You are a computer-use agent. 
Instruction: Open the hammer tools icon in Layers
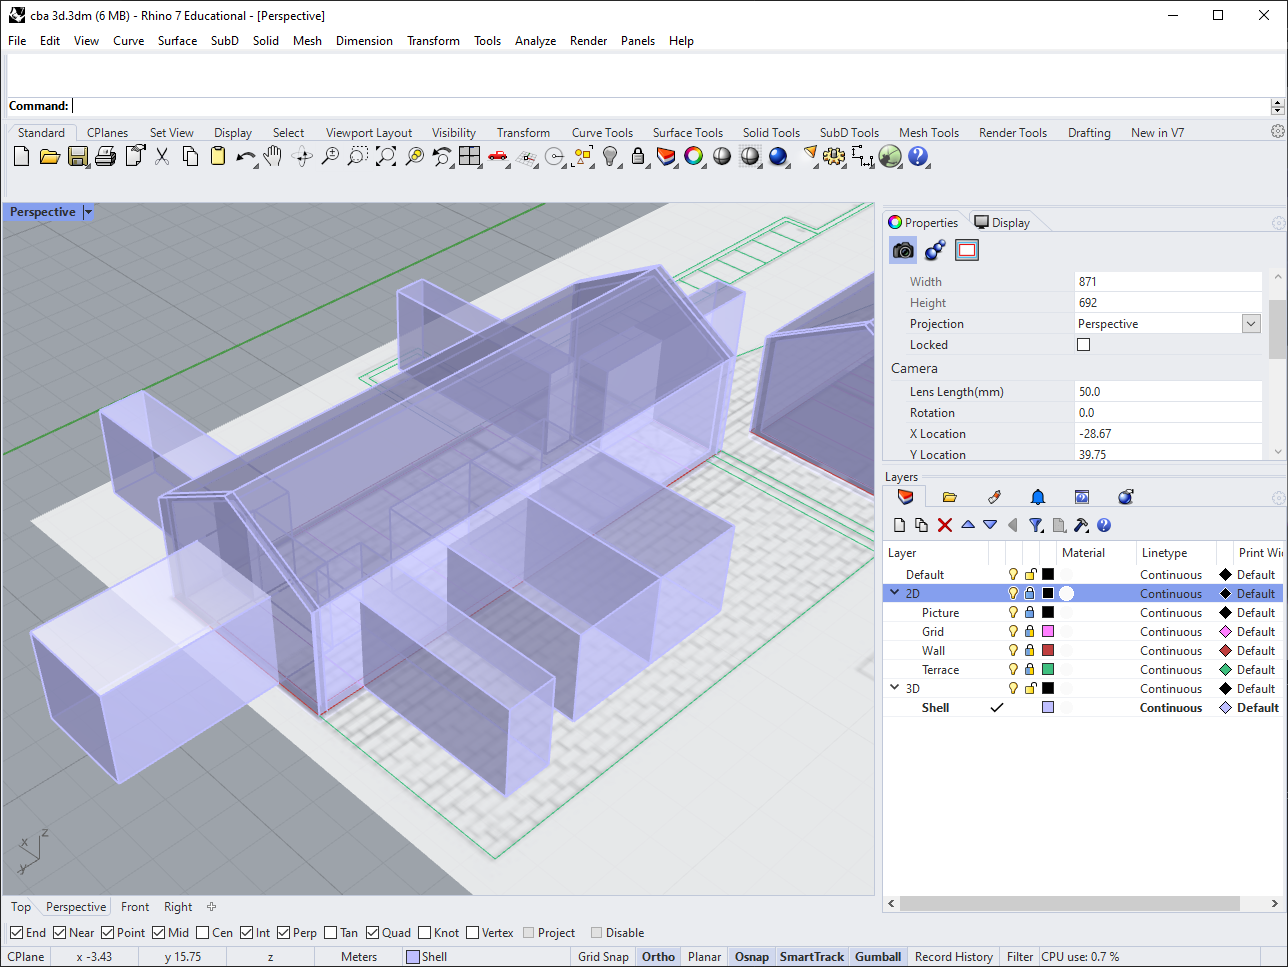point(1081,525)
